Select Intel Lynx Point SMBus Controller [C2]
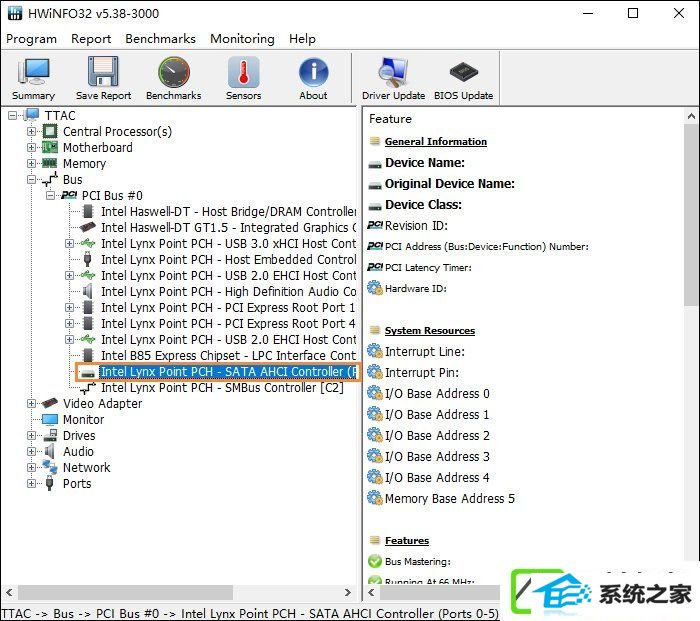This screenshot has width=700, height=621. pos(222,388)
